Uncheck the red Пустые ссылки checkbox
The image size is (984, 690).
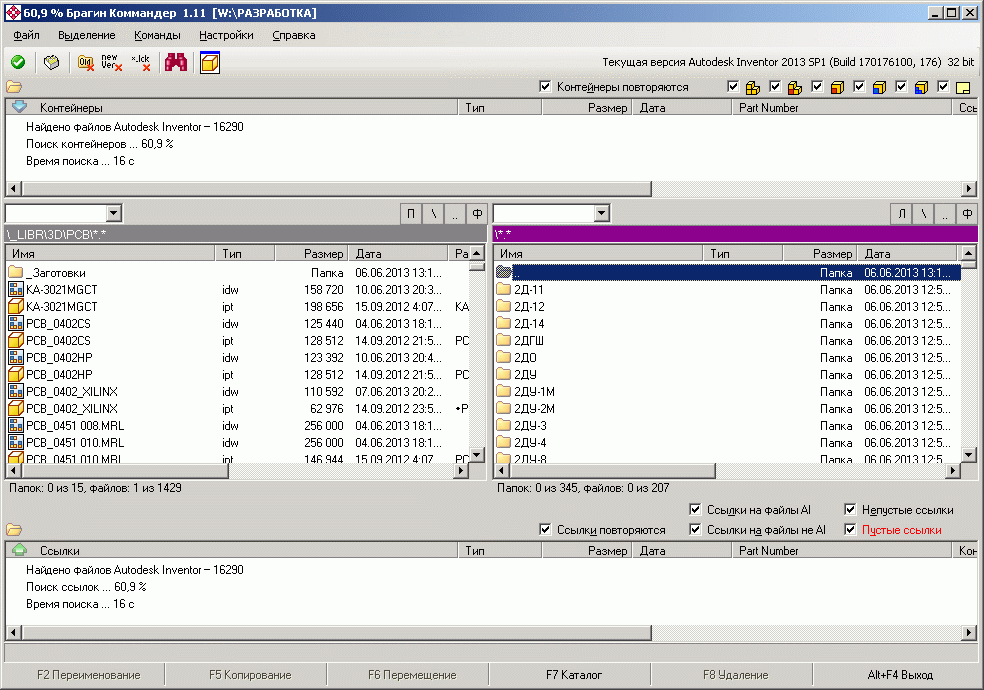point(850,529)
